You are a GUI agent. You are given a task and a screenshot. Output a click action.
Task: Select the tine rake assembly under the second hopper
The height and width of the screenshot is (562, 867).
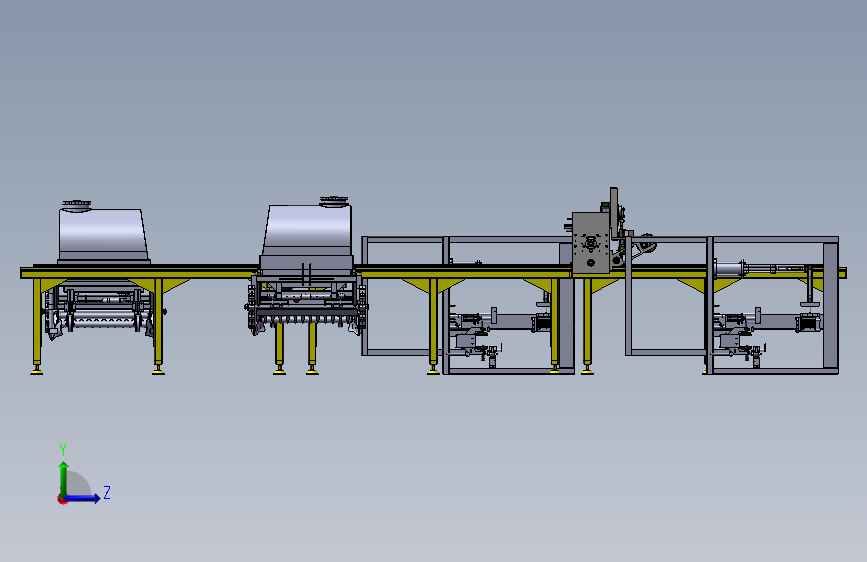307,317
